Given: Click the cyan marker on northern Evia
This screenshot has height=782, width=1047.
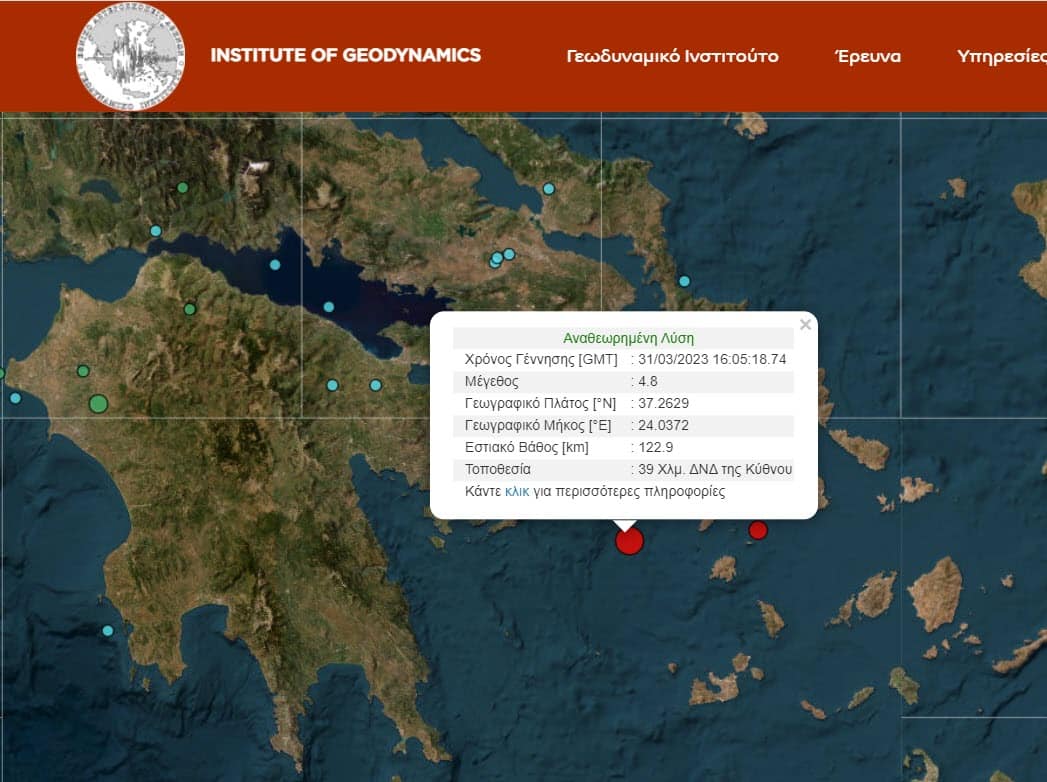Looking at the screenshot, I should pos(549,189).
